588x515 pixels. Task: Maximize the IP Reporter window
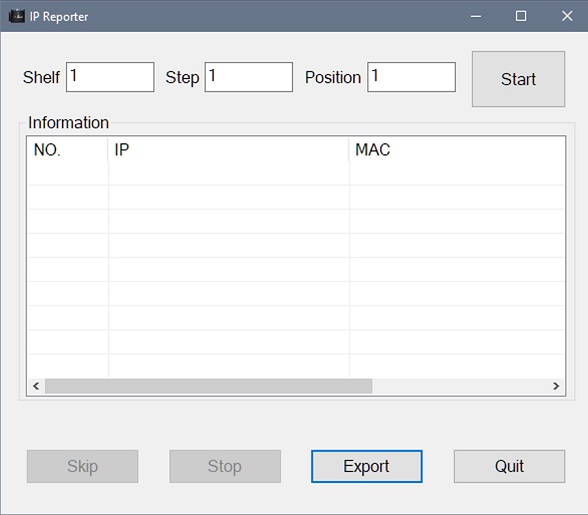[x=521, y=16]
